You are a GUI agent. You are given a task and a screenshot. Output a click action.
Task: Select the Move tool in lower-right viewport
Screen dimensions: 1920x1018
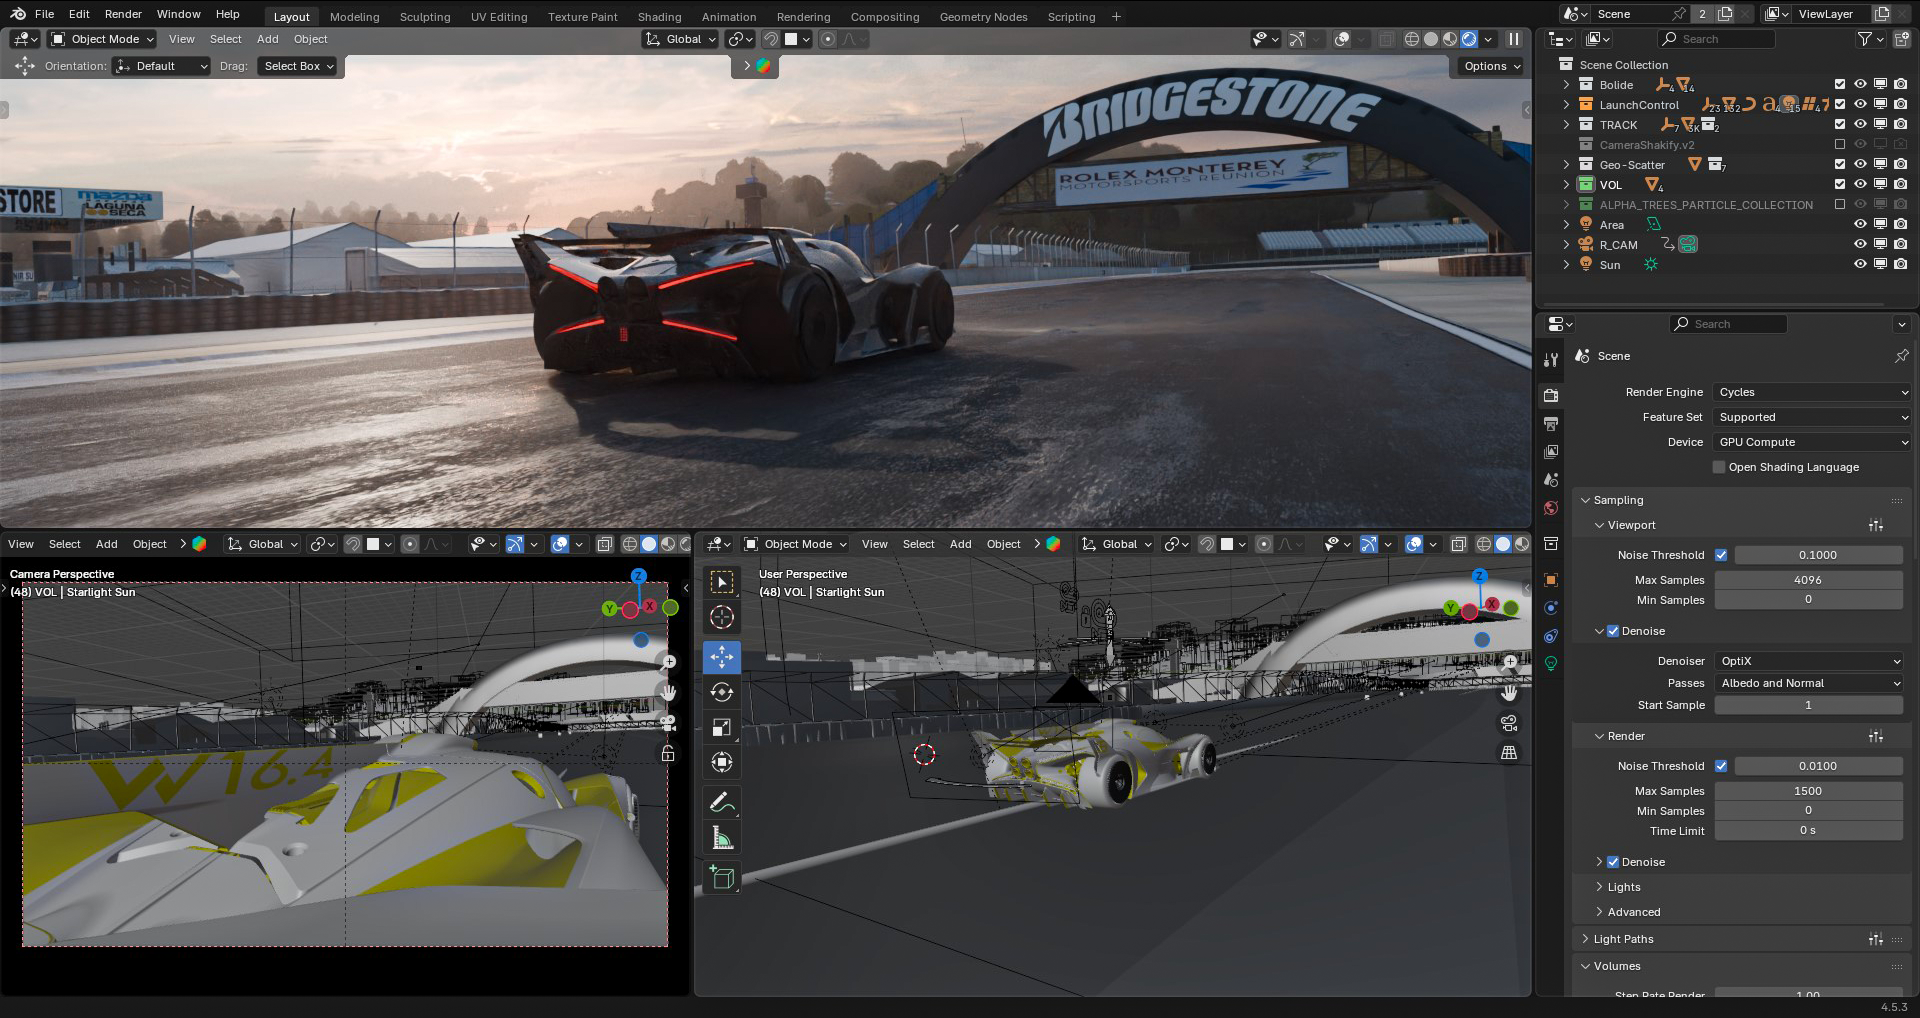click(722, 657)
